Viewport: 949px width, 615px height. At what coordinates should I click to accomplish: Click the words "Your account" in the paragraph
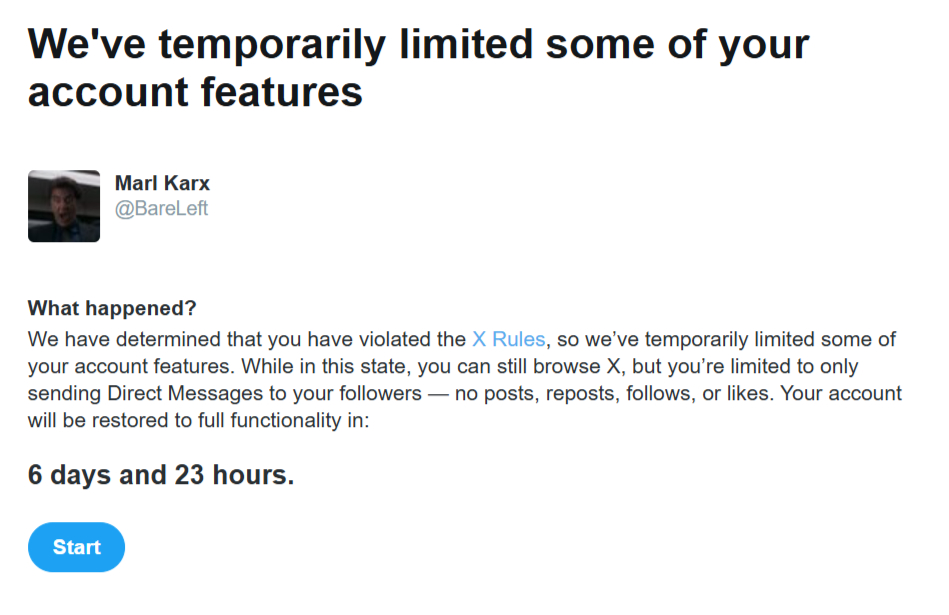[x=842, y=393]
